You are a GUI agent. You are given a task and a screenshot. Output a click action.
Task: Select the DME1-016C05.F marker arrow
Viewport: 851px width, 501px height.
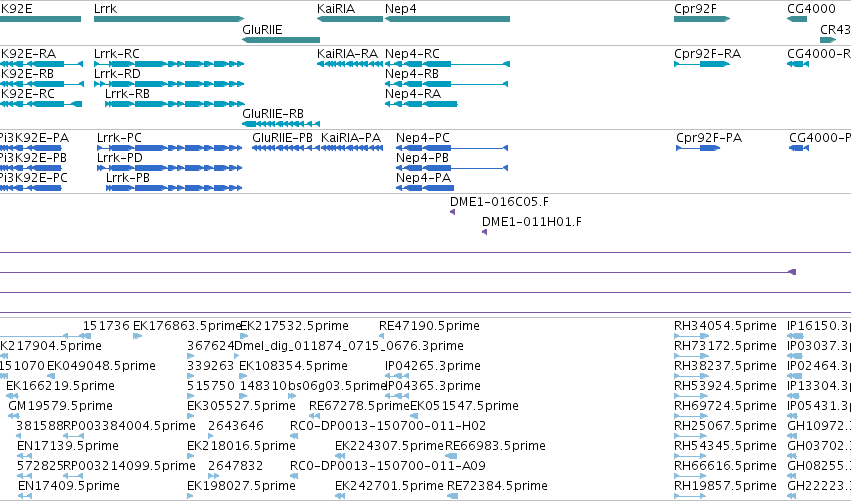(x=452, y=212)
